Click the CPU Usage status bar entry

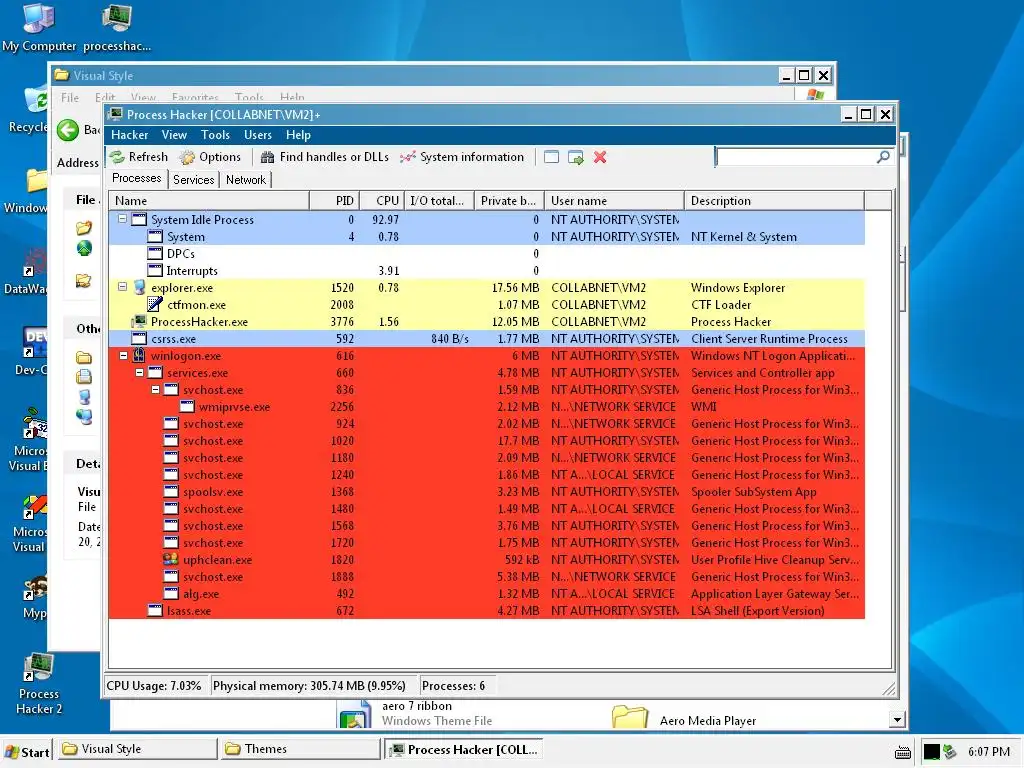click(x=154, y=686)
